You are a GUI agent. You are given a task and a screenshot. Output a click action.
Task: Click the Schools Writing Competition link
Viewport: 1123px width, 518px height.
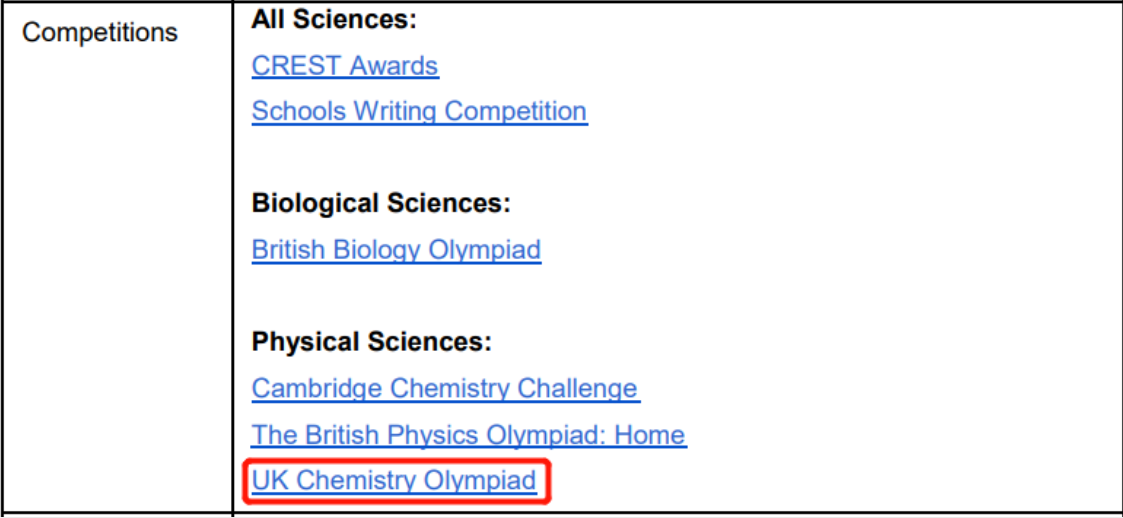coord(419,111)
